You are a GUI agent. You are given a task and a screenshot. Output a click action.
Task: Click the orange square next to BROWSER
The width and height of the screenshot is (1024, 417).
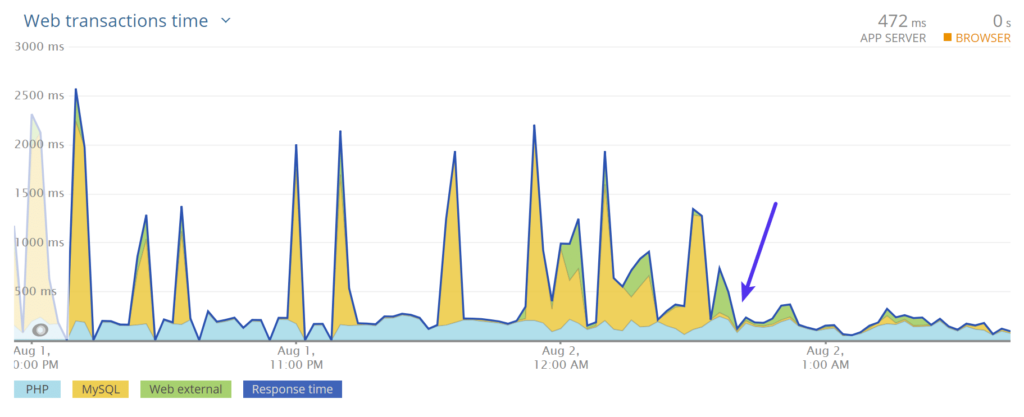(x=947, y=38)
